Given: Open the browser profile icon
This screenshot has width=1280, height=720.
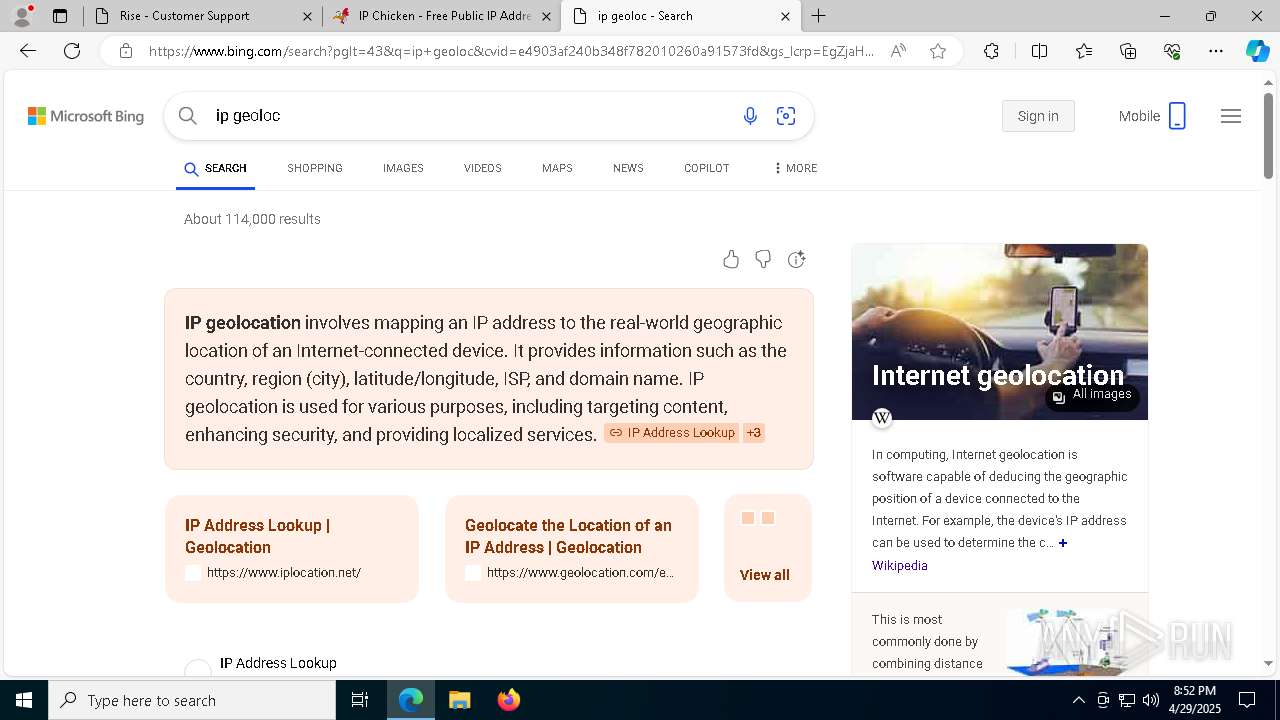Looking at the screenshot, I should pos(22,16).
